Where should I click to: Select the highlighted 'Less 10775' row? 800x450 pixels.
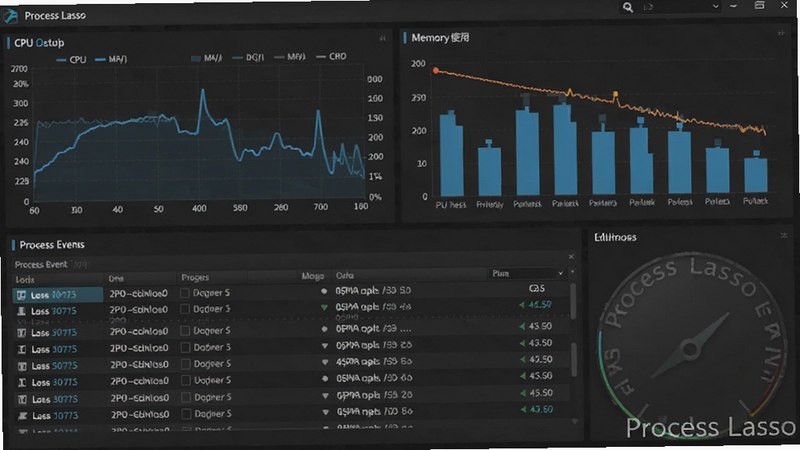tap(58, 295)
